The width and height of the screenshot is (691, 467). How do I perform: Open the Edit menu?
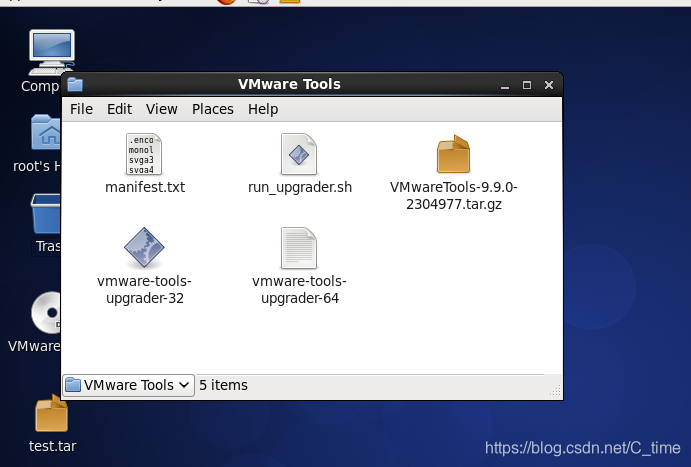coord(119,109)
